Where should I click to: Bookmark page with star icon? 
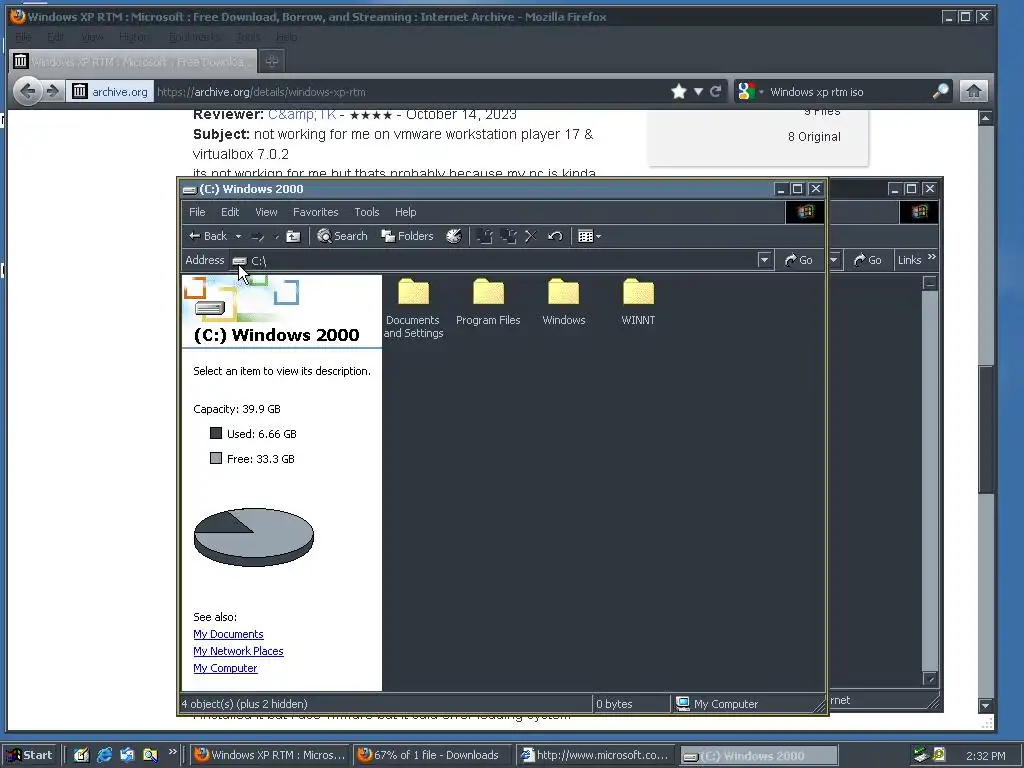coord(679,91)
